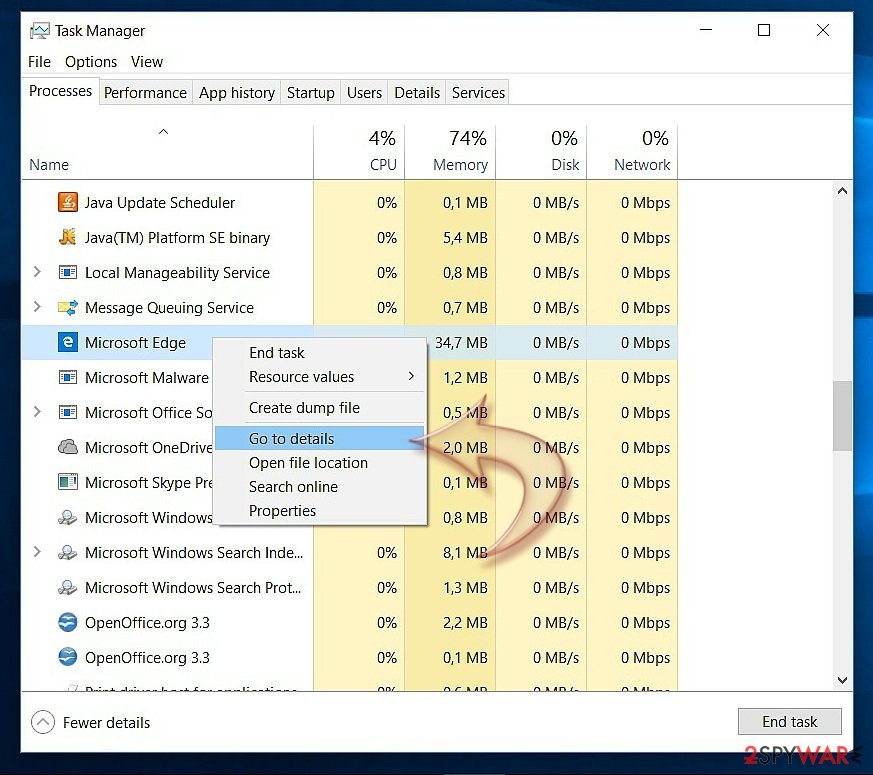Viewport: 873px width, 775px height.
Task: Click the Fewer details circle arrow icon
Action: click(43, 722)
